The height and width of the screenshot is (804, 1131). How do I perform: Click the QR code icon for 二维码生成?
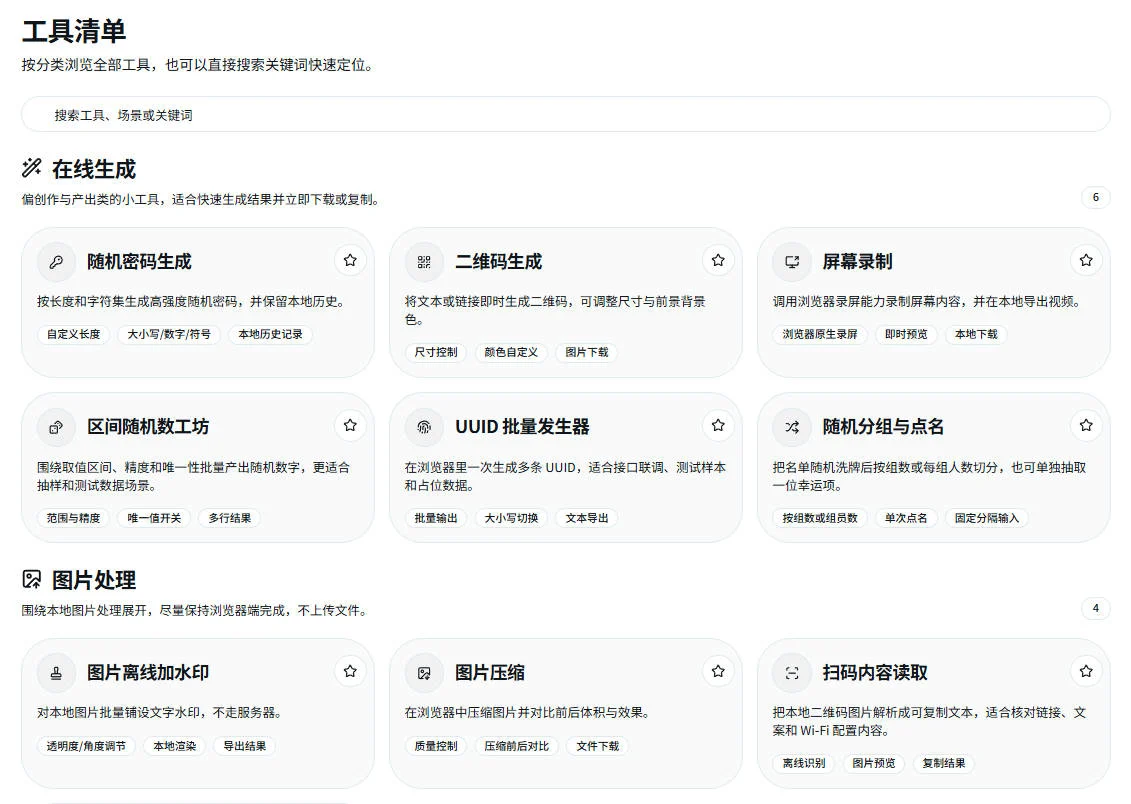424,261
